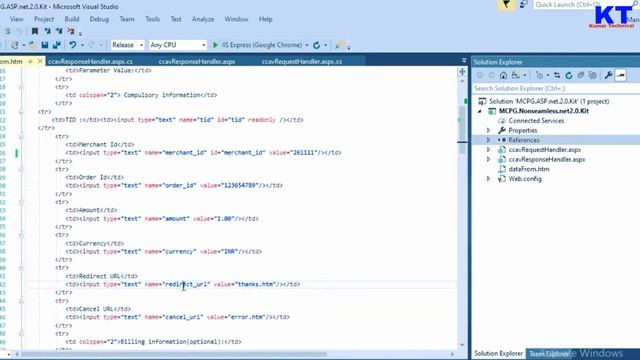Collapse the outlining block at Merchant Id row
Image resolution: width=640 pixels, height=360 pixels.
(x=21, y=137)
